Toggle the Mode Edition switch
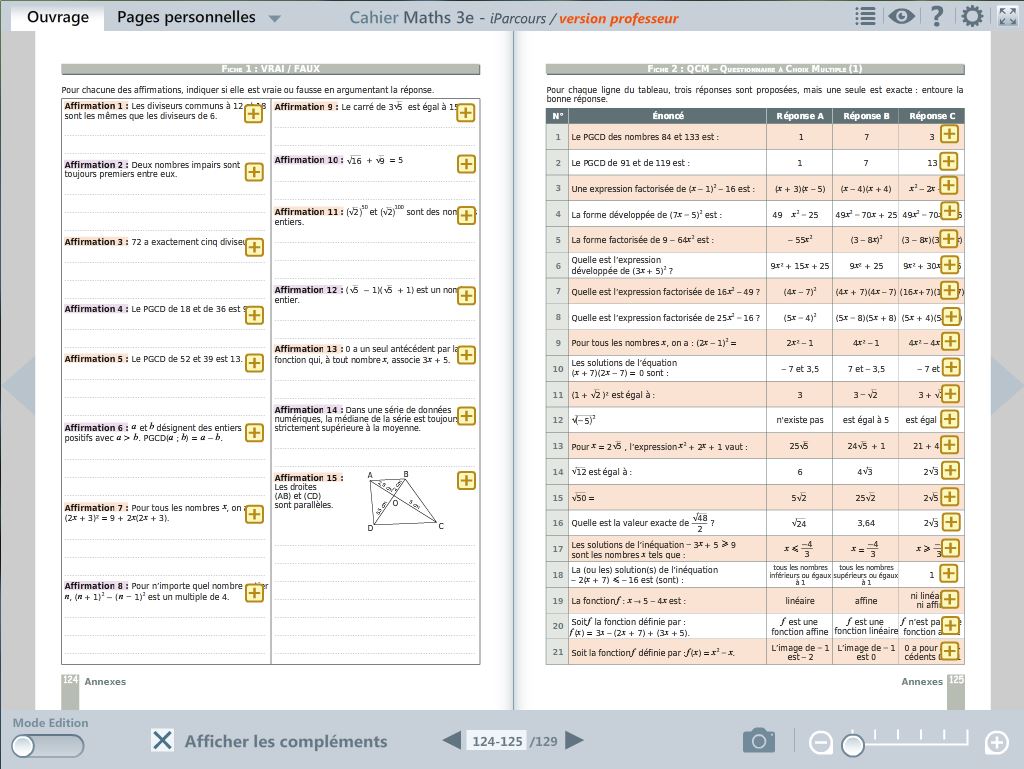The height and width of the screenshot is (769, 1024). (48, 745)
